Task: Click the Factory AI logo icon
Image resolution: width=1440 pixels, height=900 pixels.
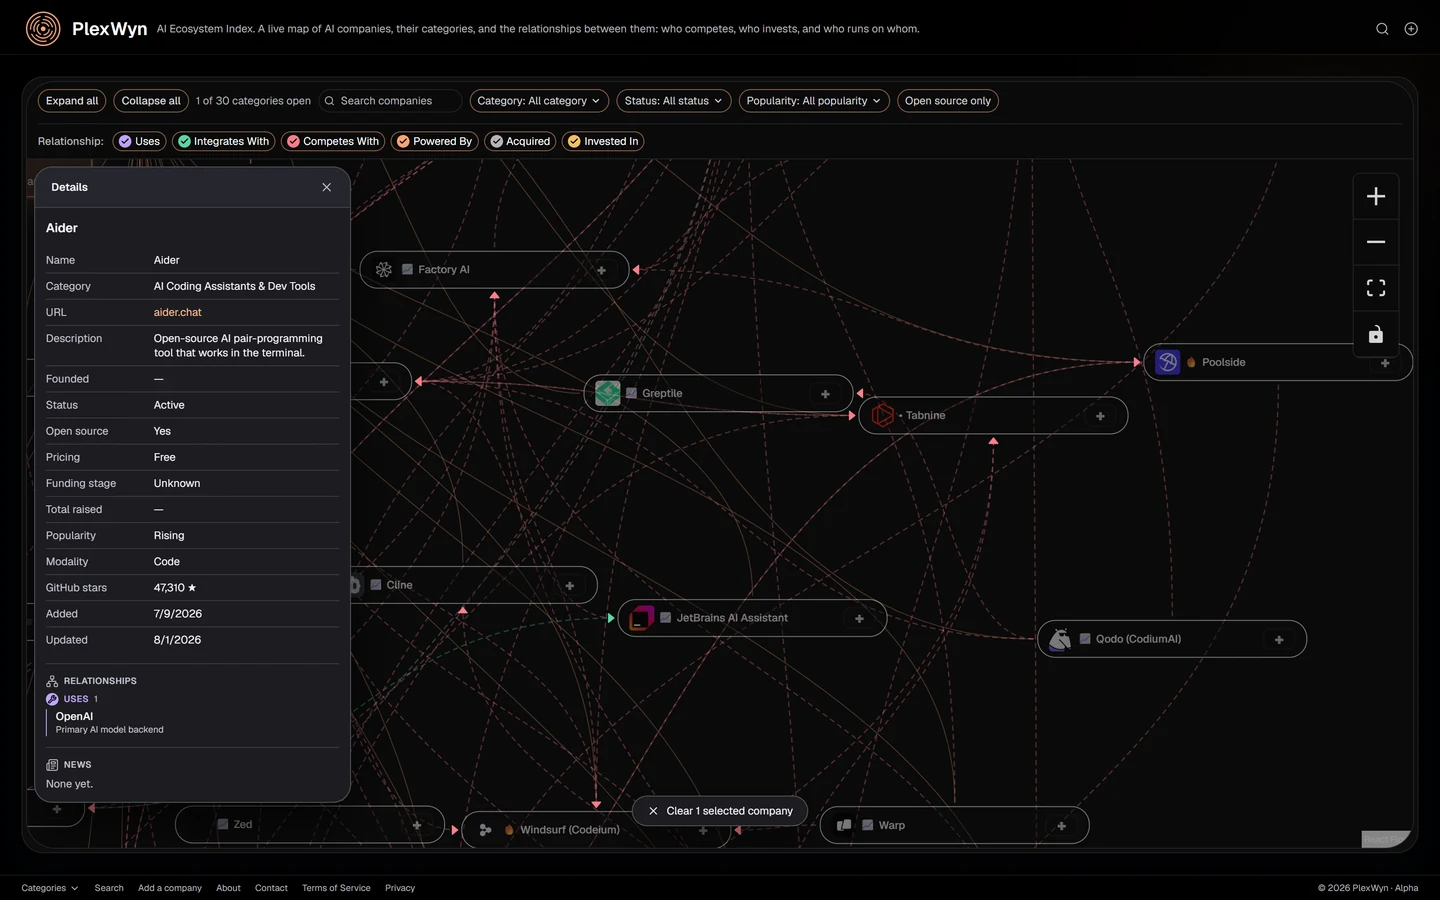Action: coord(384,270)
